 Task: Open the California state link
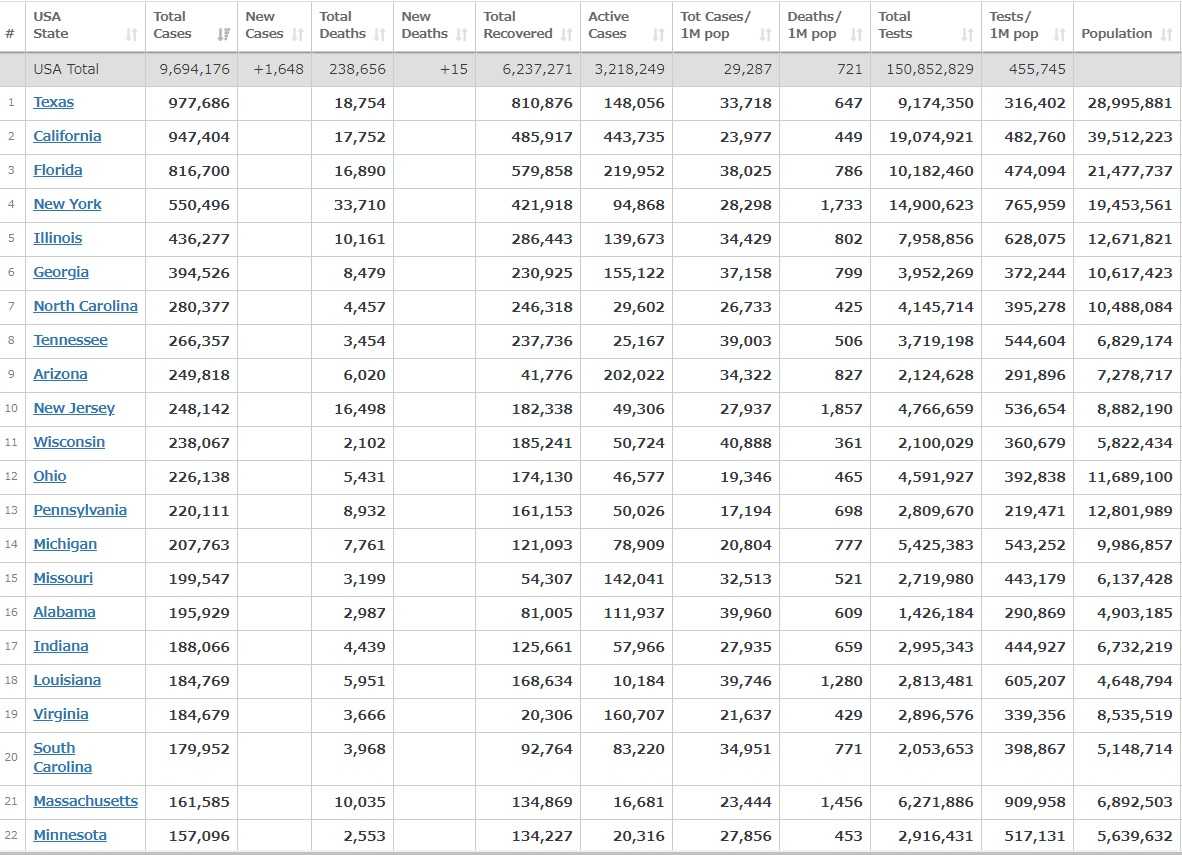tap(67, 136)
